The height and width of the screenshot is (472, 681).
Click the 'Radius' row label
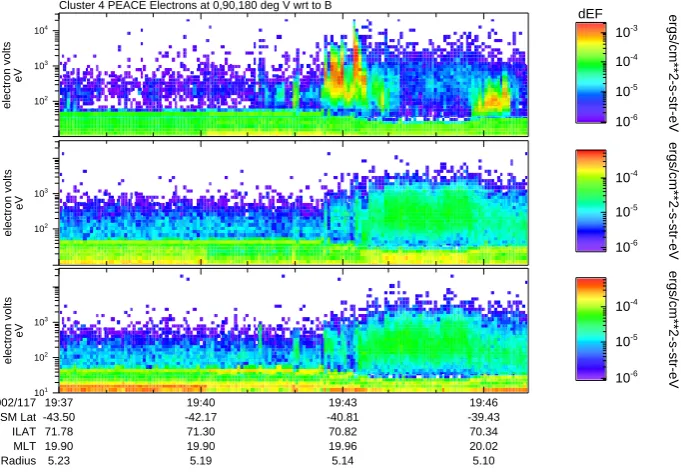18,460
